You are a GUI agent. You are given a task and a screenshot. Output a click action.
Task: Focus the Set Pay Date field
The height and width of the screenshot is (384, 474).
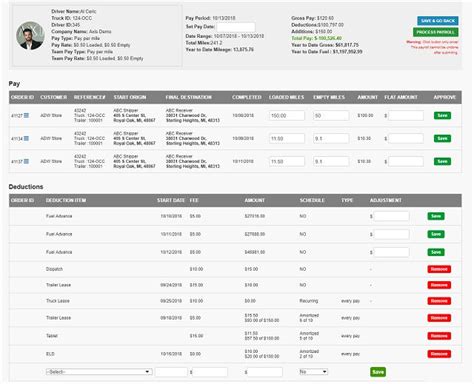pos(236,27)
